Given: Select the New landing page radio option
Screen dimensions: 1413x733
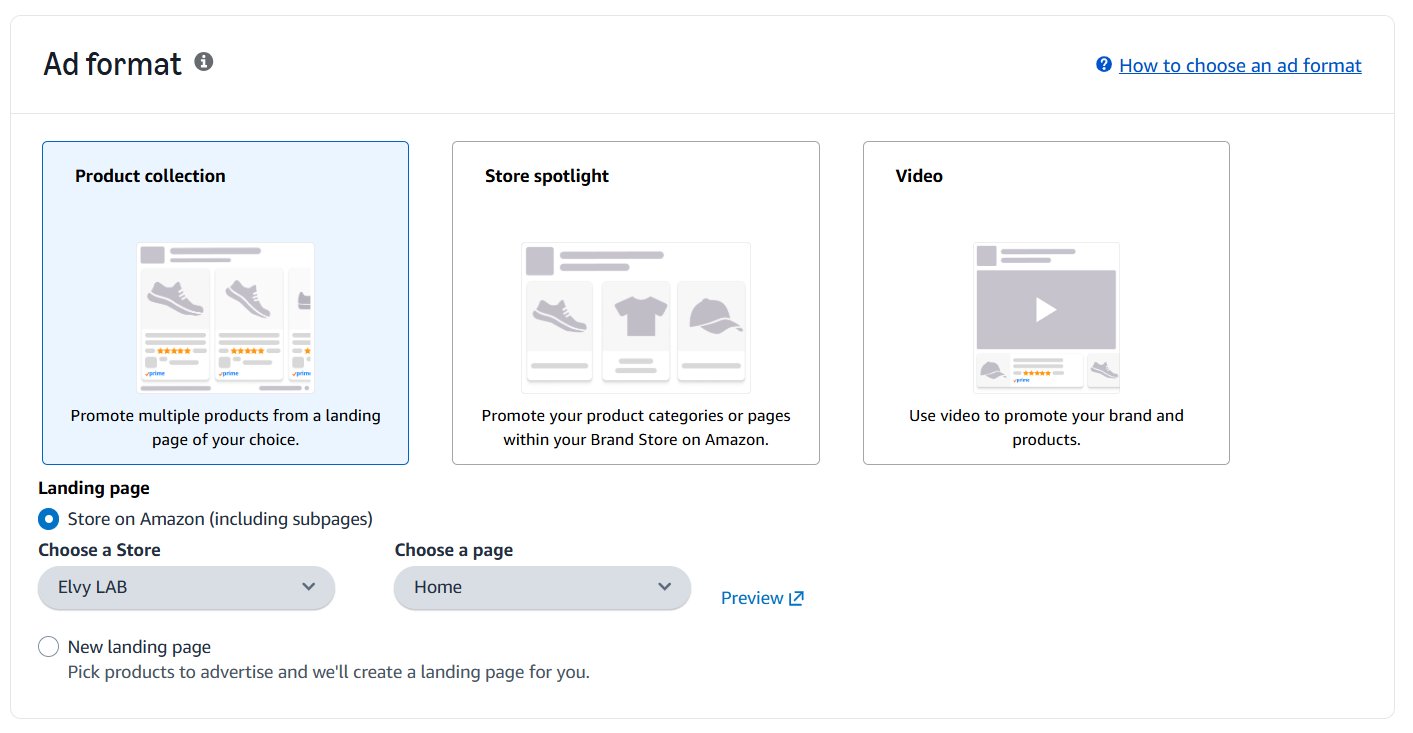Looking at the screenshot, I should pyautogui.click(x=48, y=646).
